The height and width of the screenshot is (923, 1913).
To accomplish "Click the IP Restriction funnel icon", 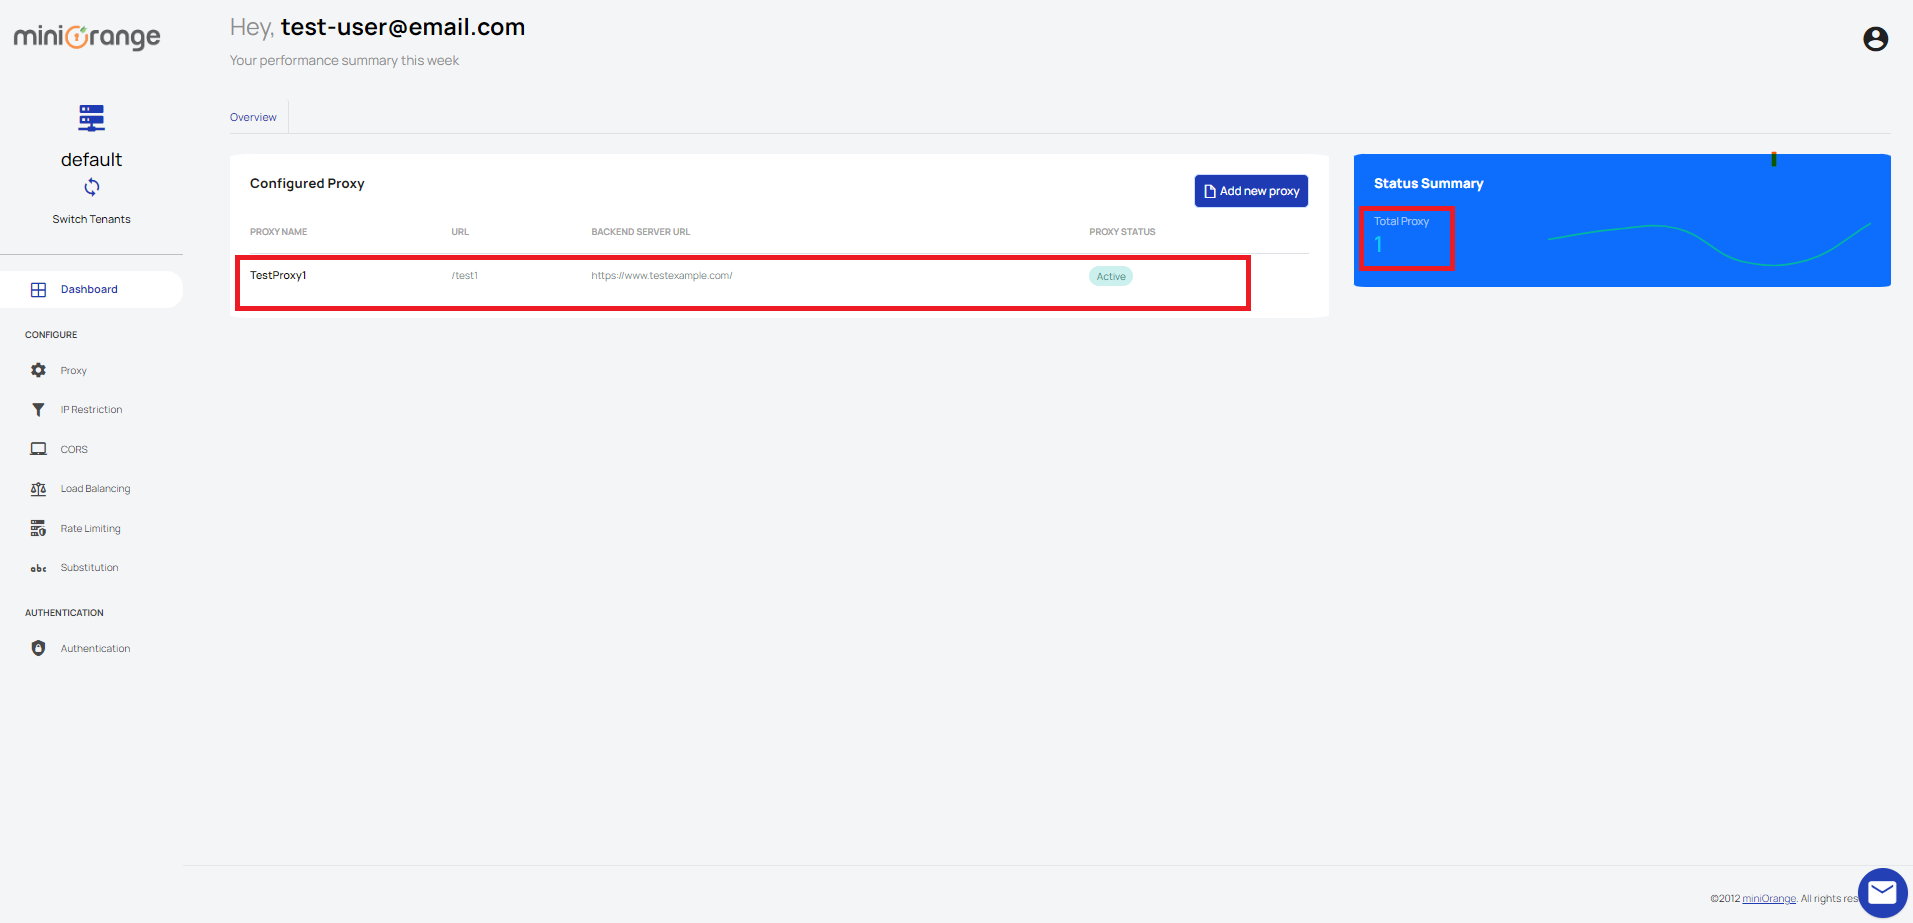I will tap(38, 410).
